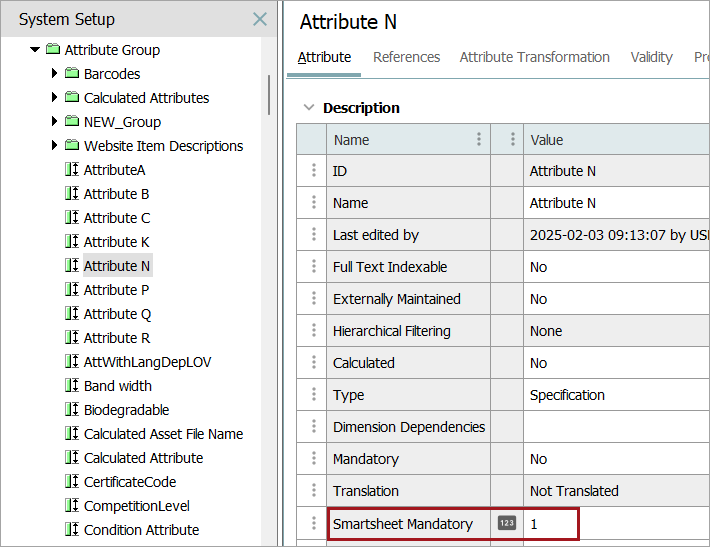
Task: Click the Attribute N attribute icon
Action: (x=72, y=265)
